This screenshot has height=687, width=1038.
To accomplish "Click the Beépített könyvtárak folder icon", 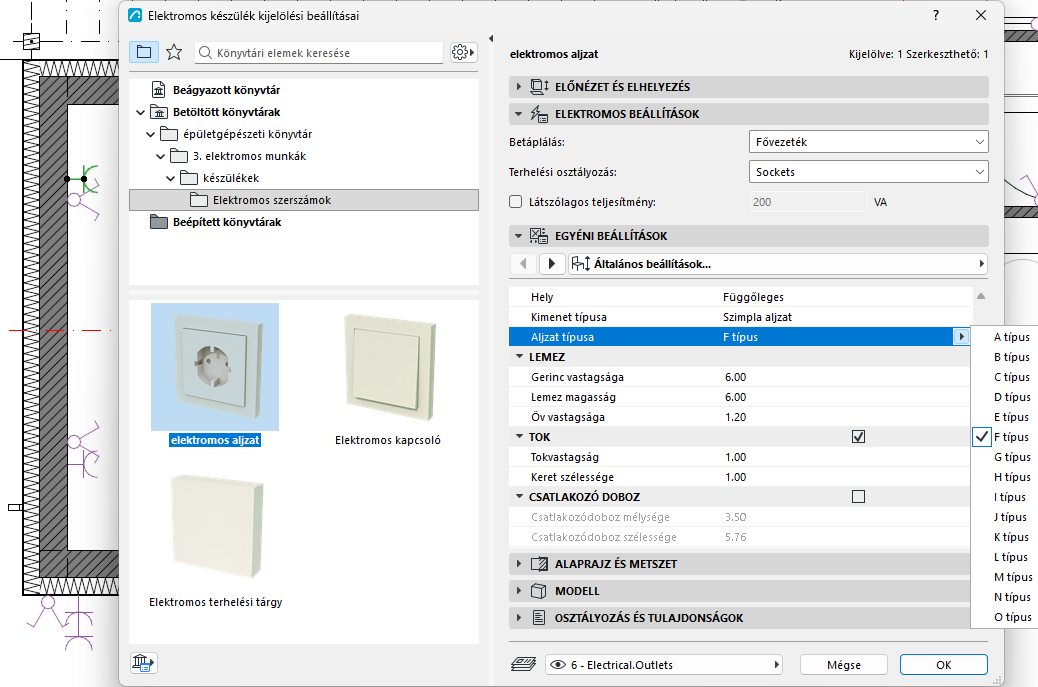I will [x=159, y=222].
